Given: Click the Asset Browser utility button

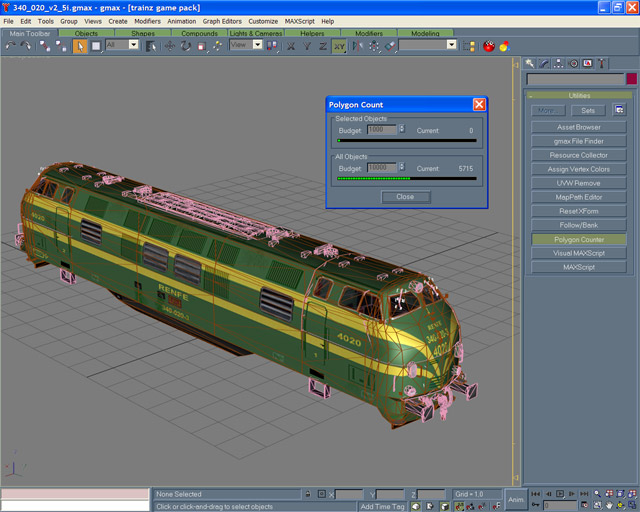Looking at the screenshot, I should tap(579, 127).
